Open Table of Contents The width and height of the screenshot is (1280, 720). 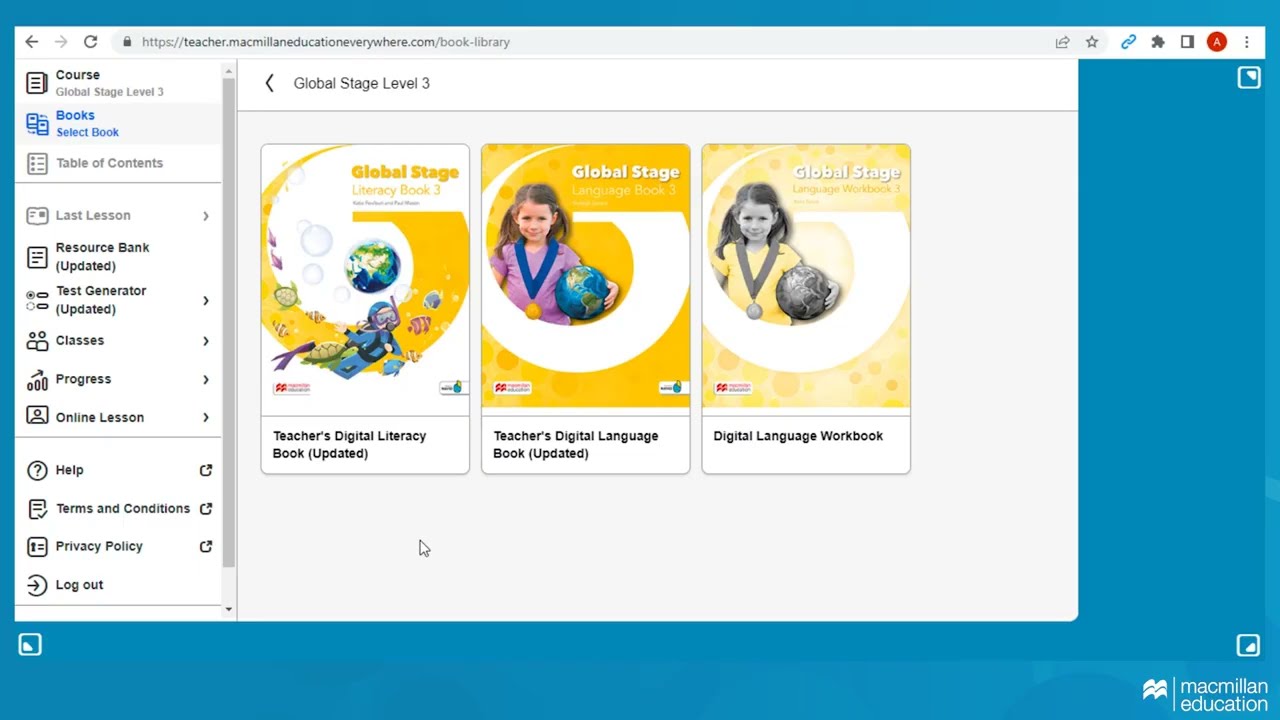point(118,163)
